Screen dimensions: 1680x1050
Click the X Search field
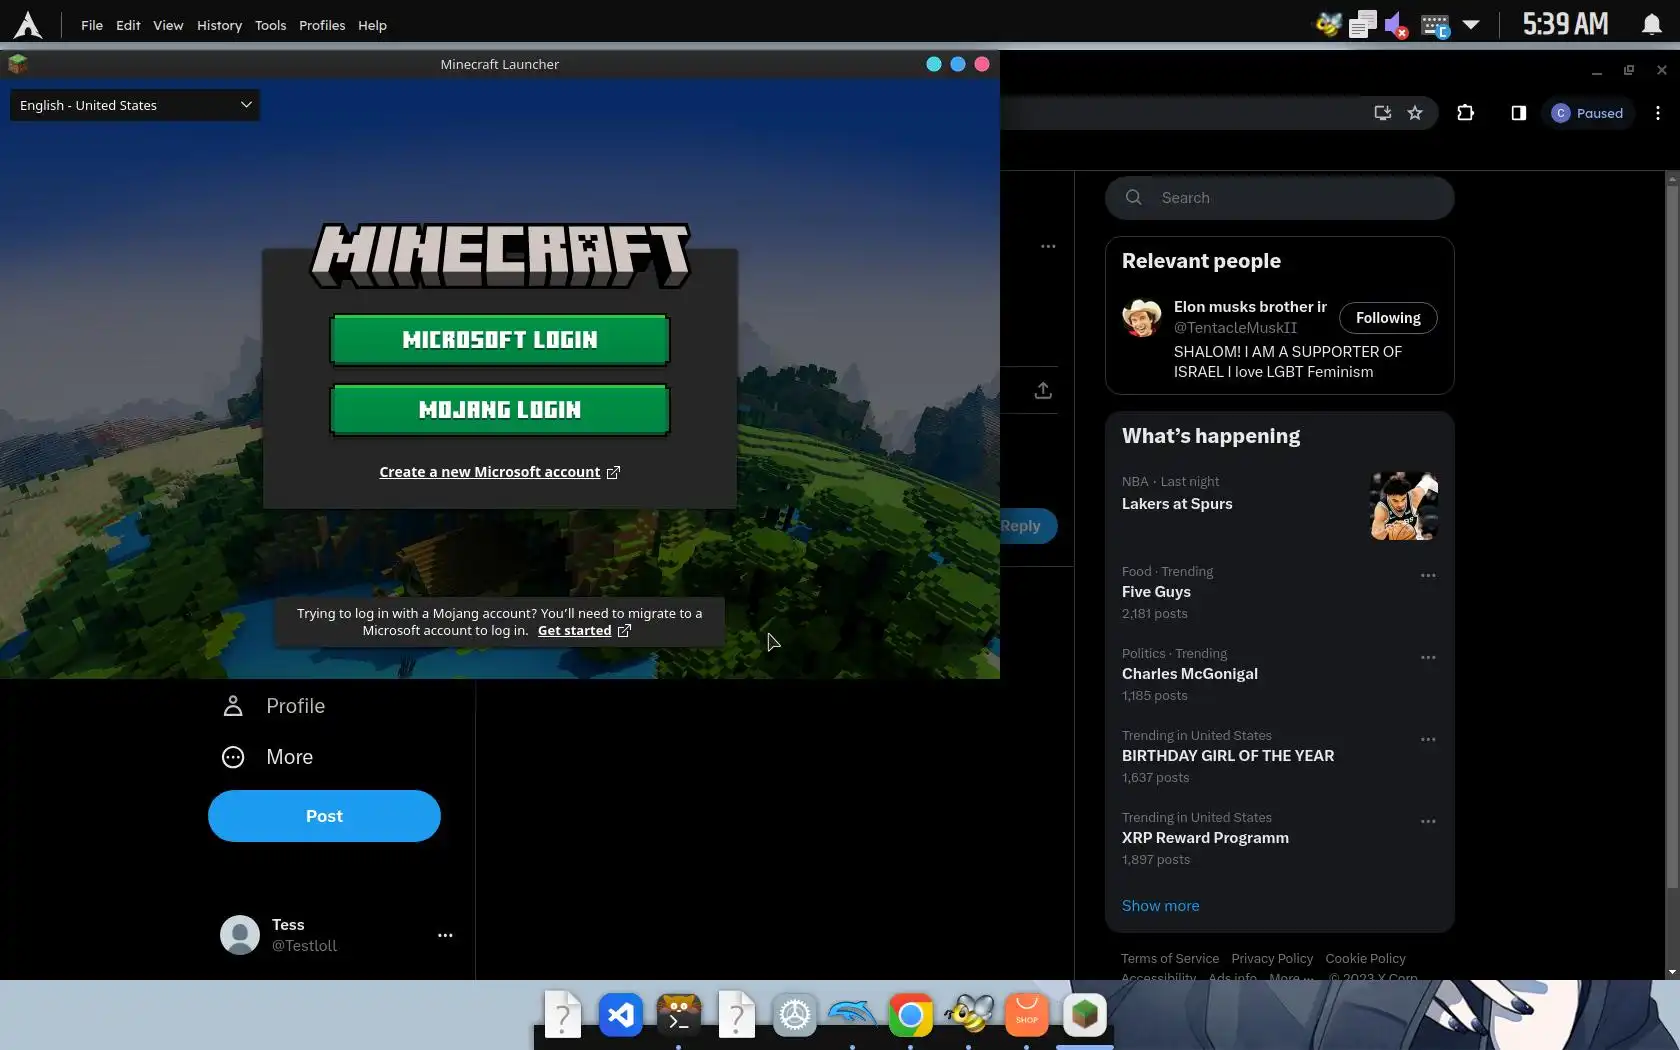(x=1280, y=198)
